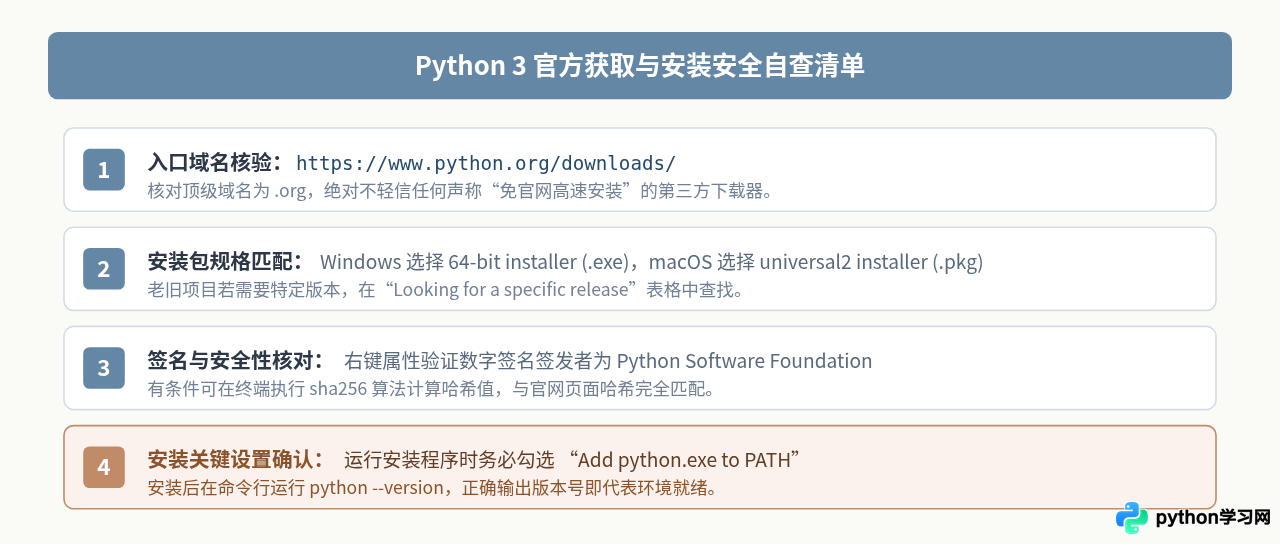Click the heading "入口域名核验:"
1280x544 pixels.
215,163
